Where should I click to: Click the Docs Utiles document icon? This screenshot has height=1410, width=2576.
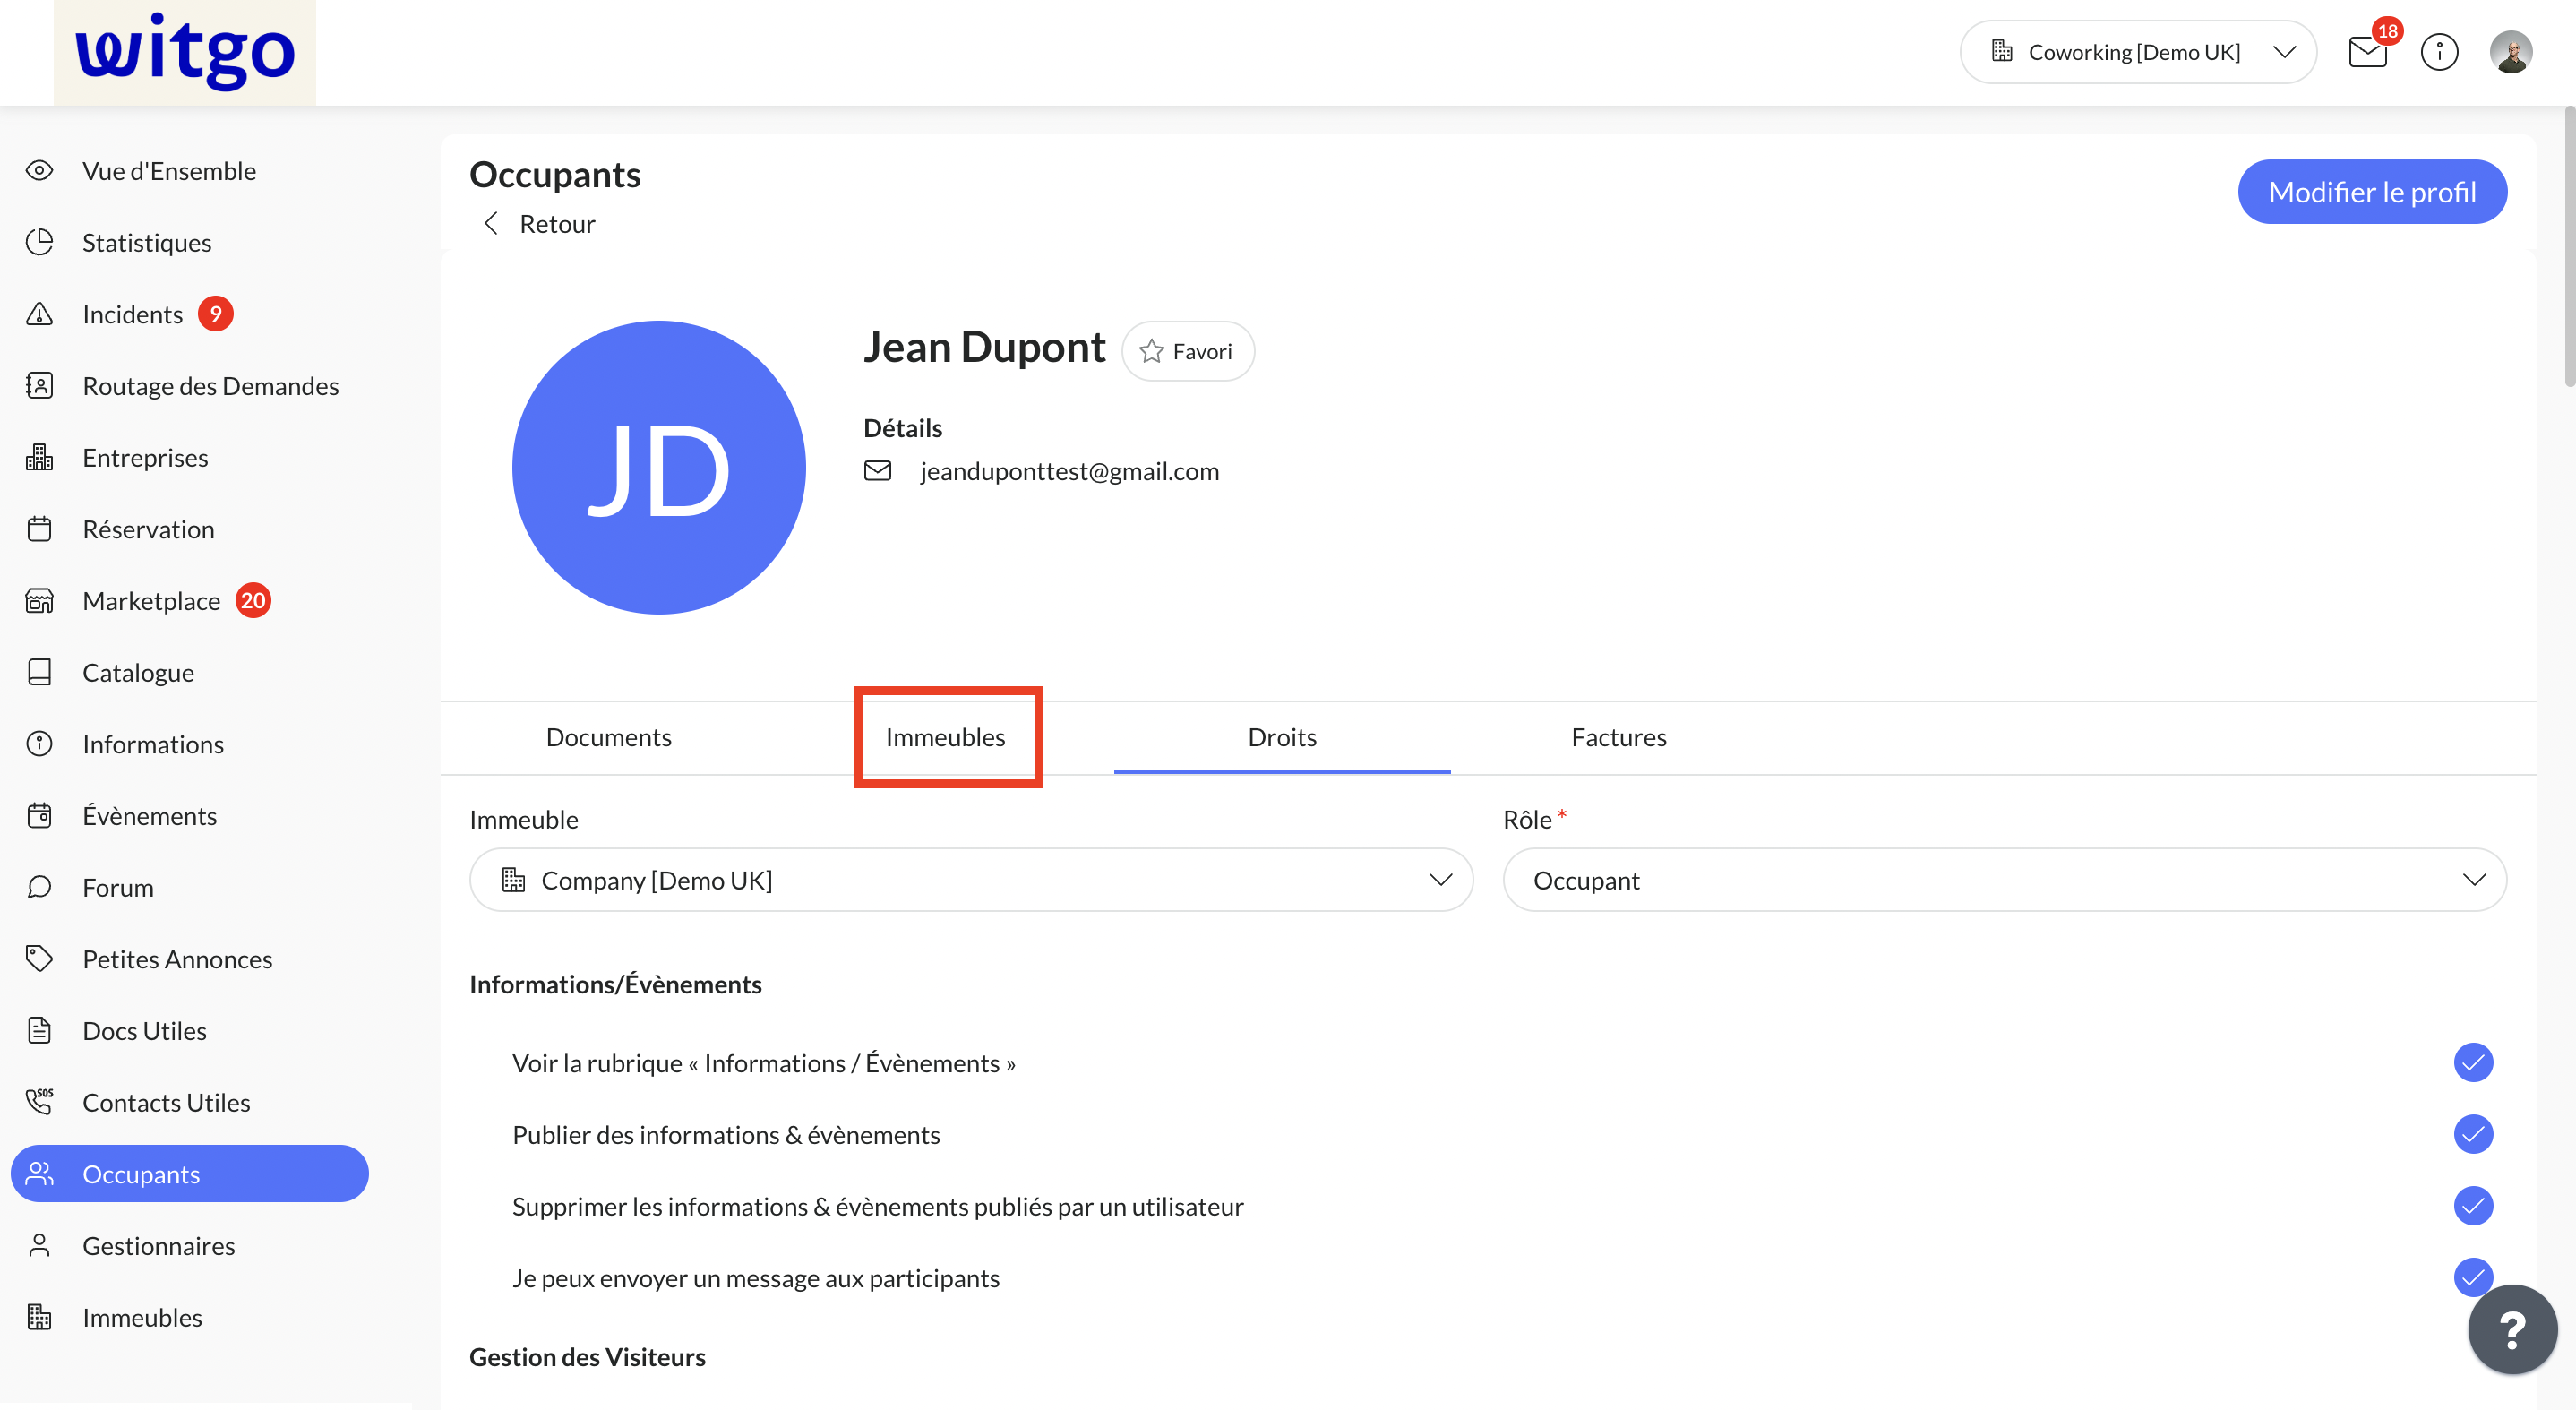39,1031
